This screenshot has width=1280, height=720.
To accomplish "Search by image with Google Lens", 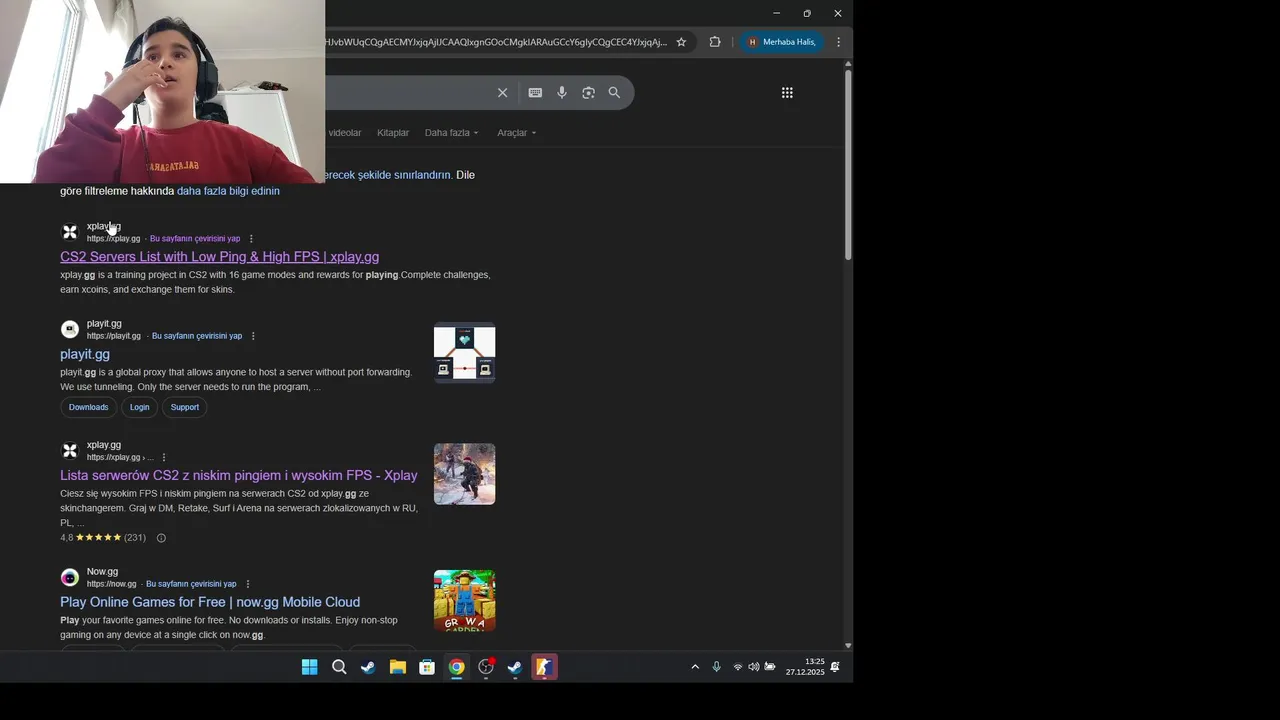I will click(x=588, y=93).
